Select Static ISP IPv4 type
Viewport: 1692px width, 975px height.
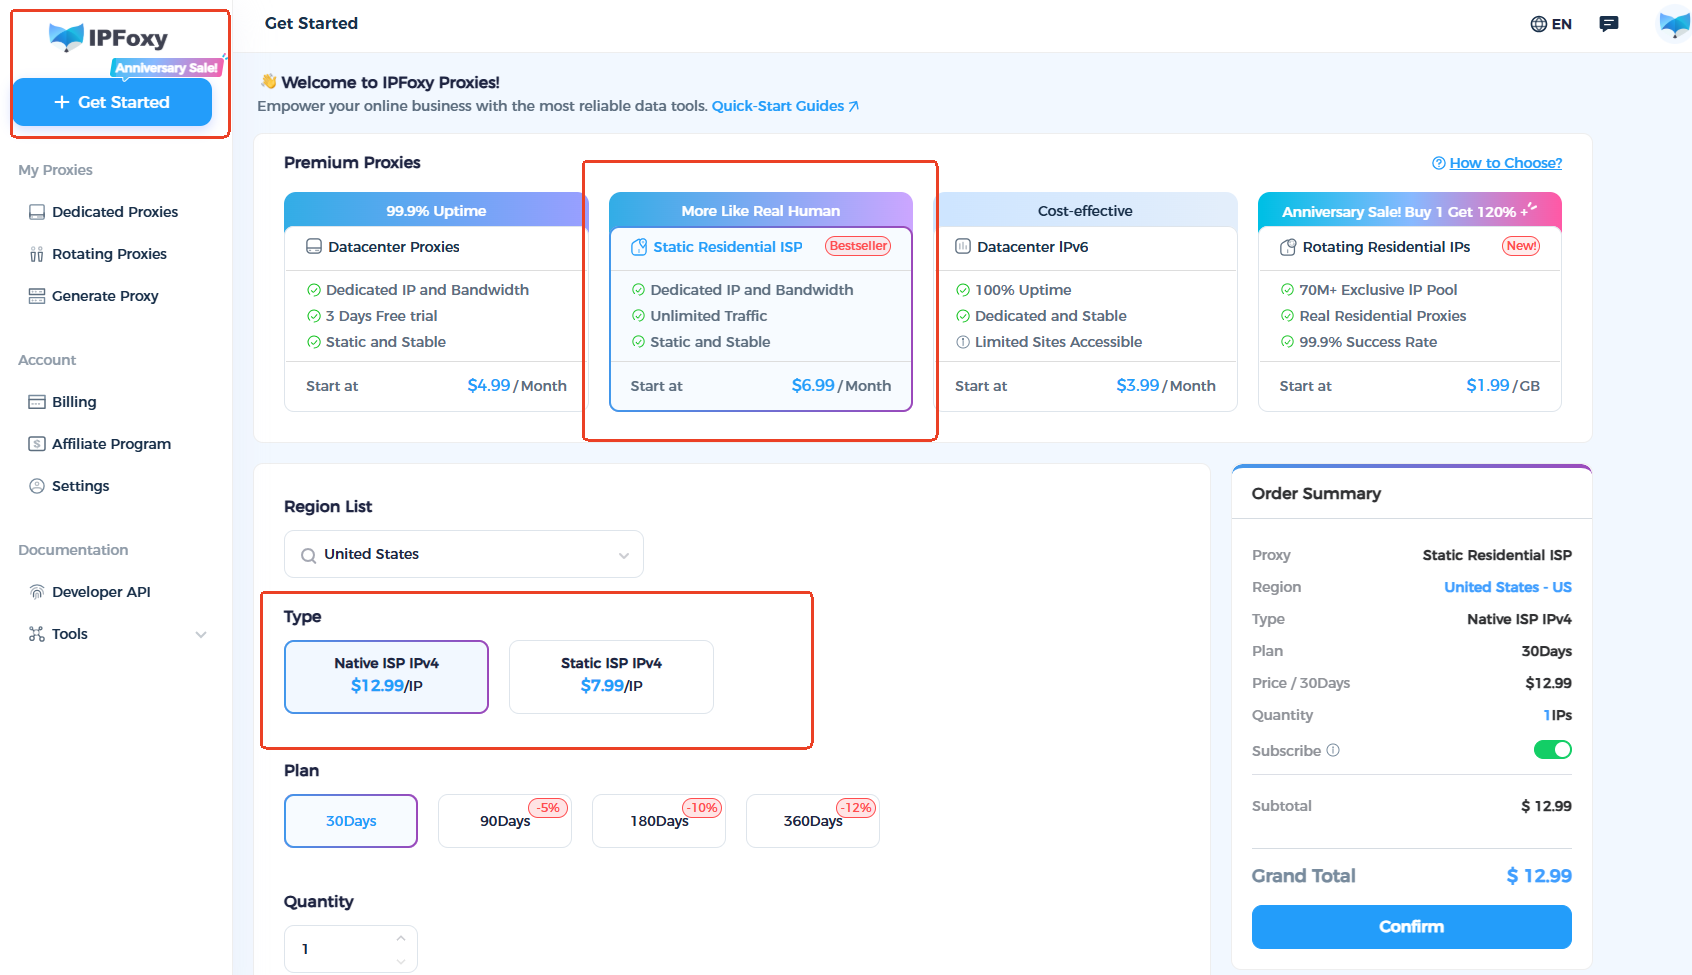tap(611, 677)
